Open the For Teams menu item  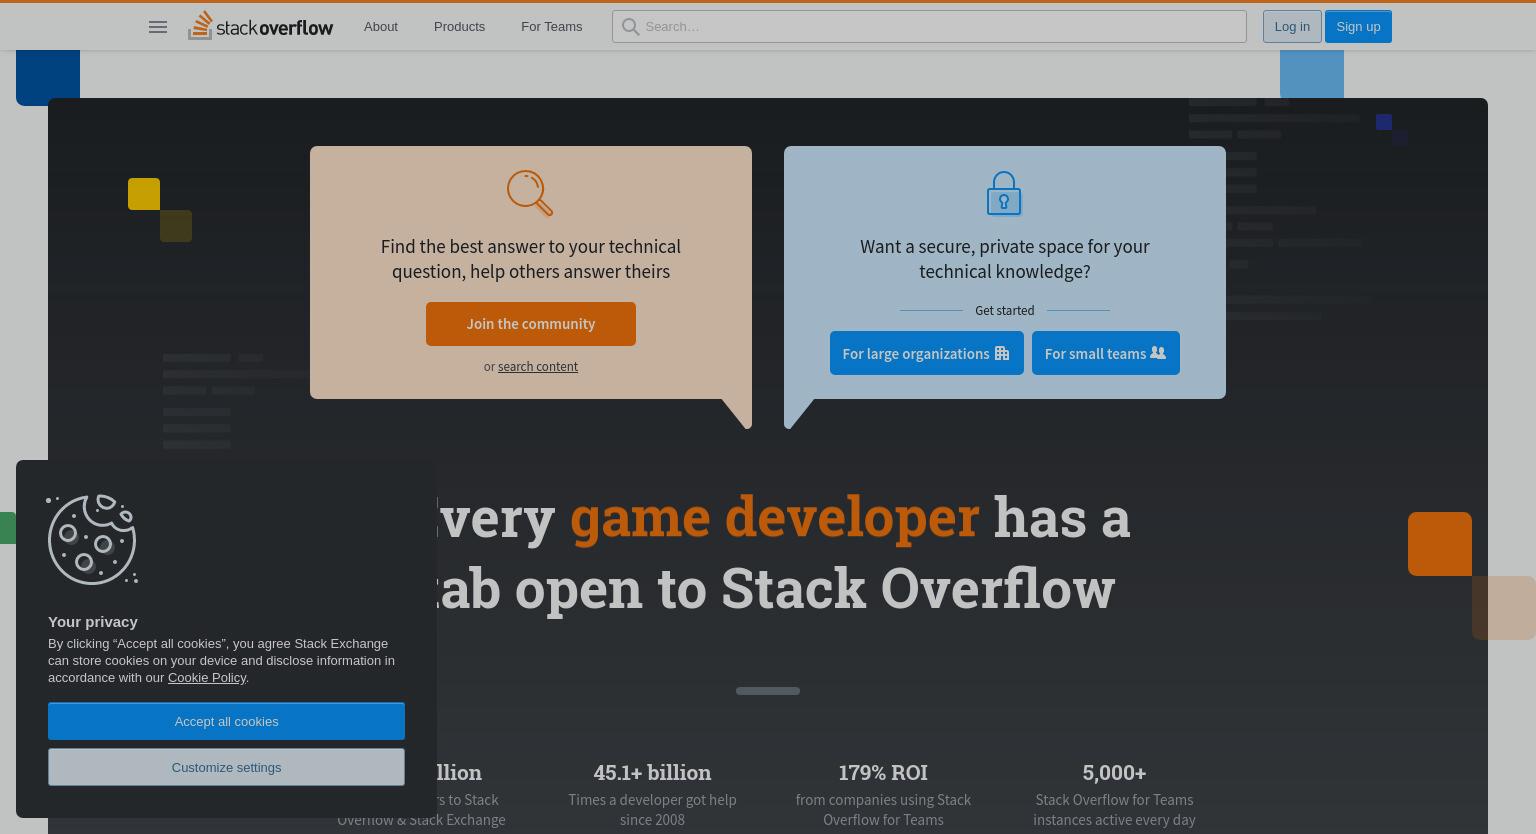[x=551, y=27]
